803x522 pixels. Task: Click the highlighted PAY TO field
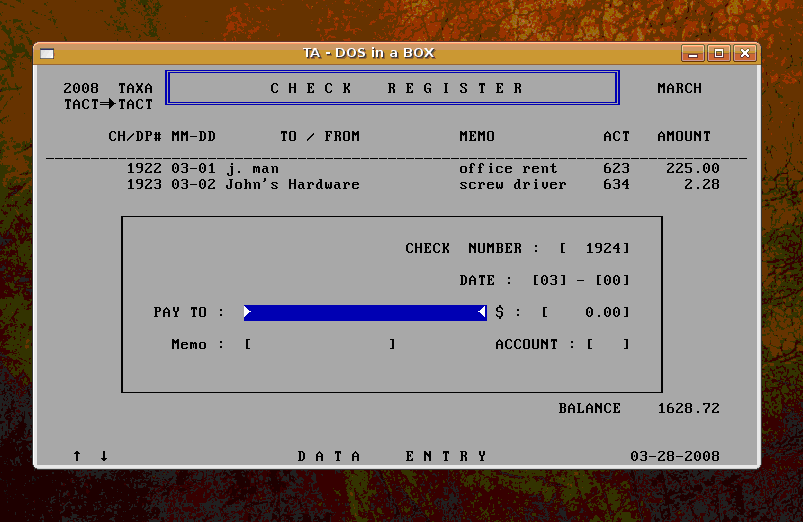coord(365,313)
